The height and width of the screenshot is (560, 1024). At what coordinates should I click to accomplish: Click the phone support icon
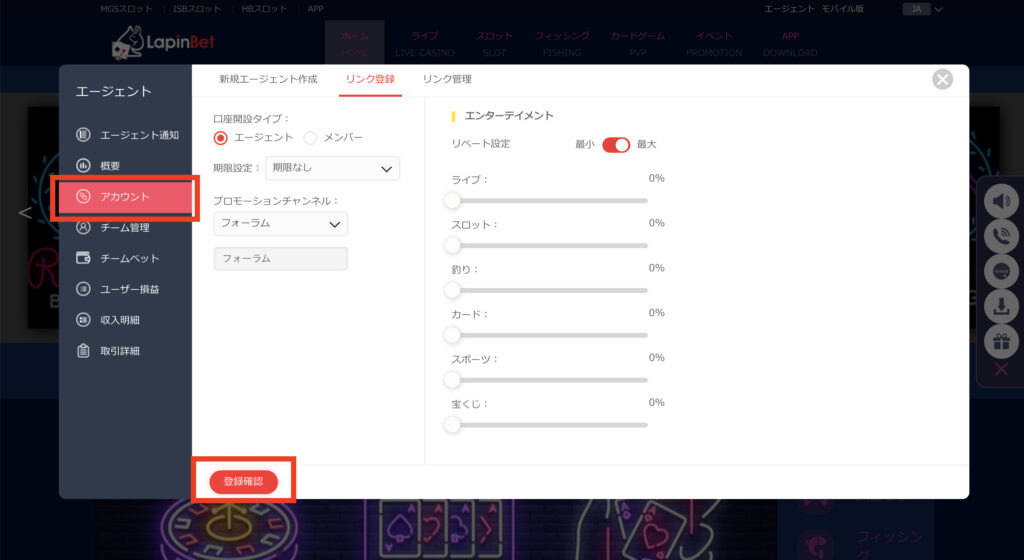[x=1001, y=236]
